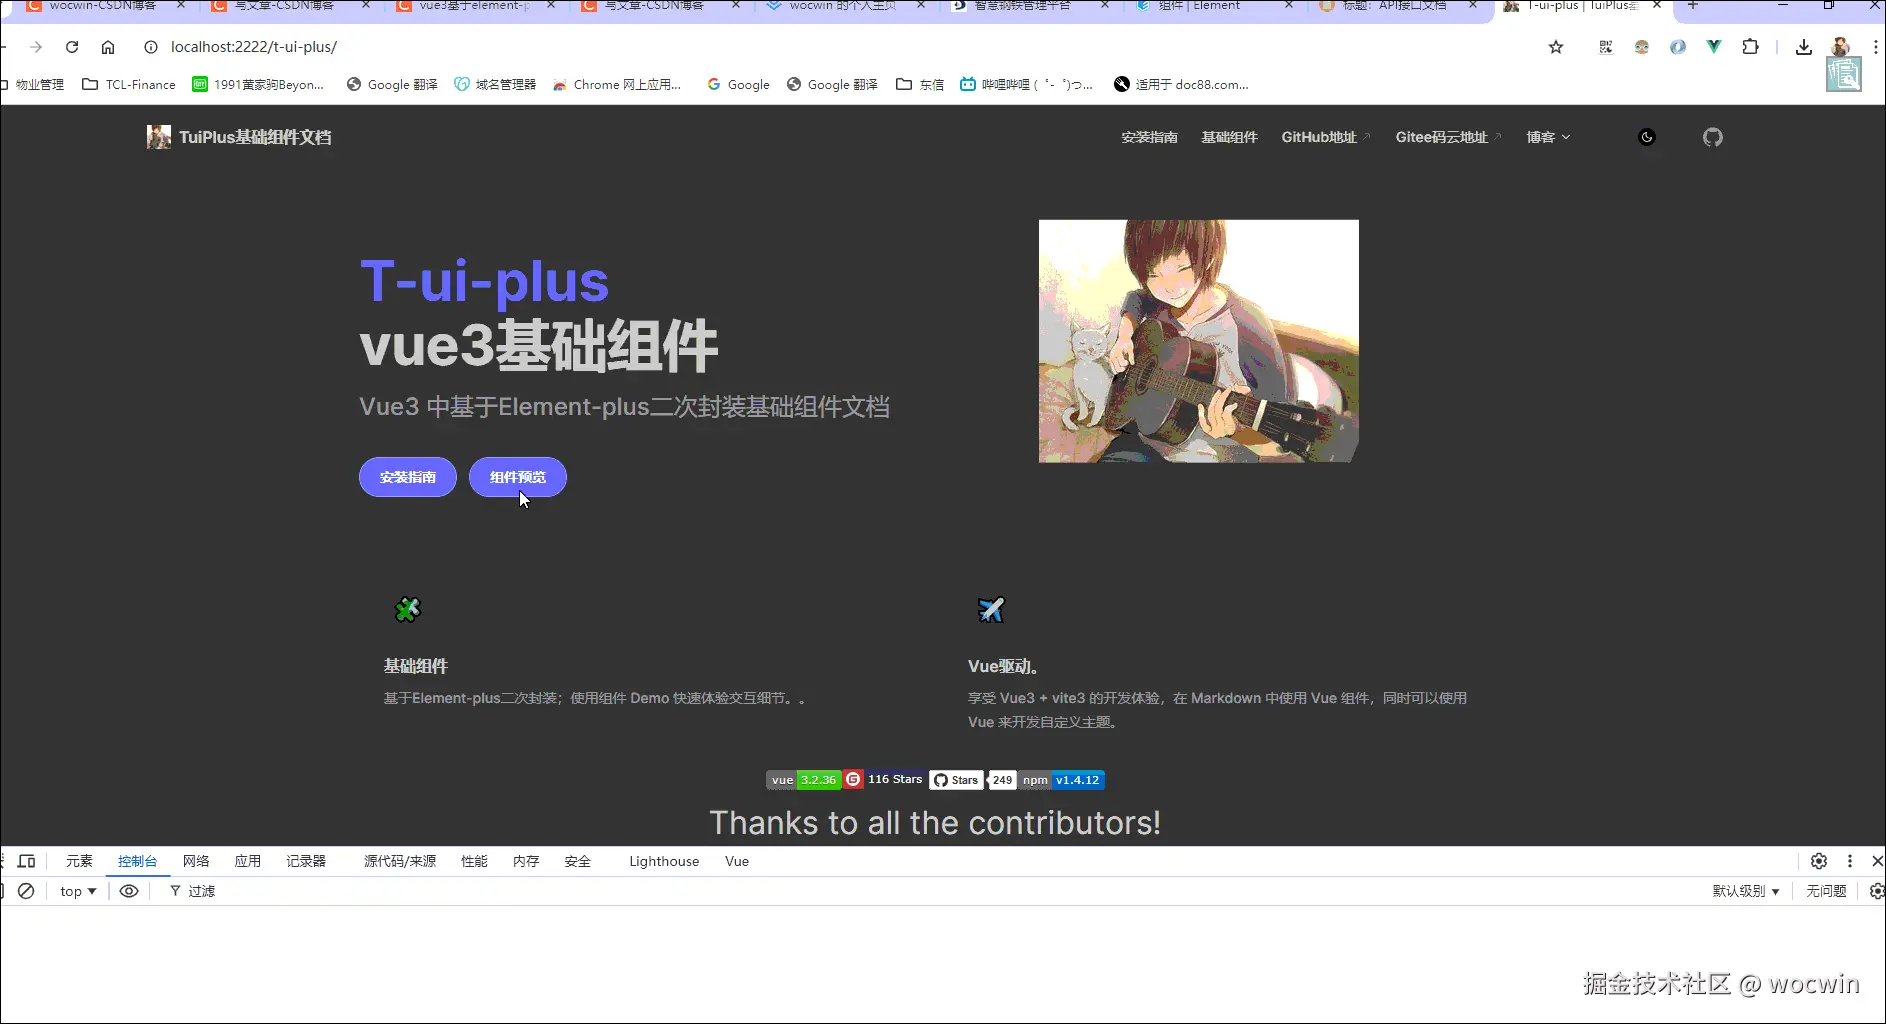Open the GitHub icon link in the navbar
The image size is (1886, 1024).
coord(1713,137)
